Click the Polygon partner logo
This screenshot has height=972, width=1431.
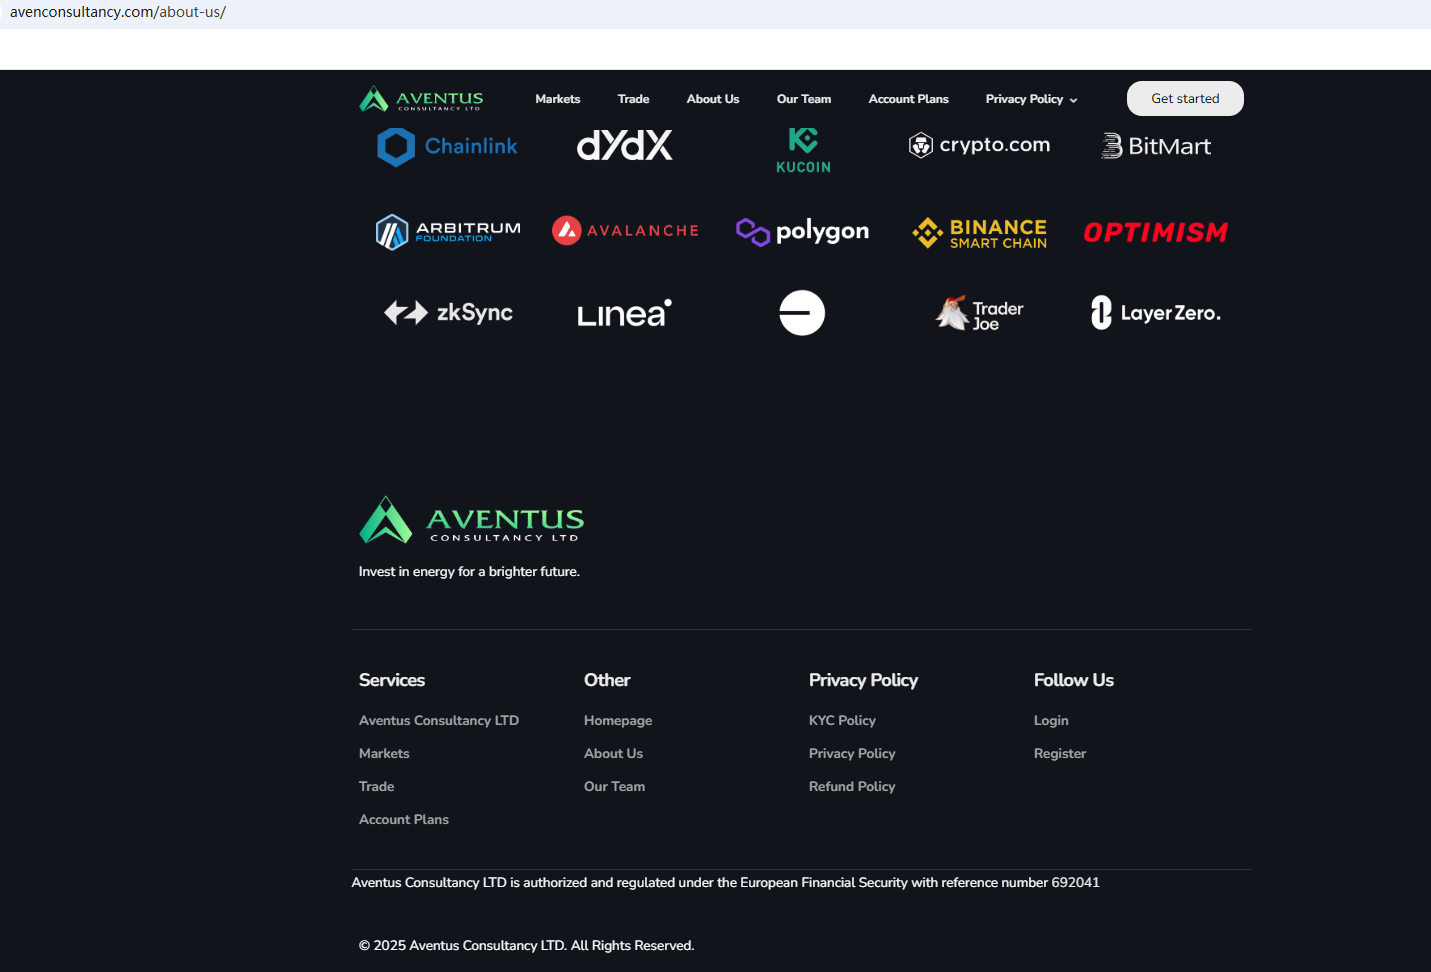802,232
